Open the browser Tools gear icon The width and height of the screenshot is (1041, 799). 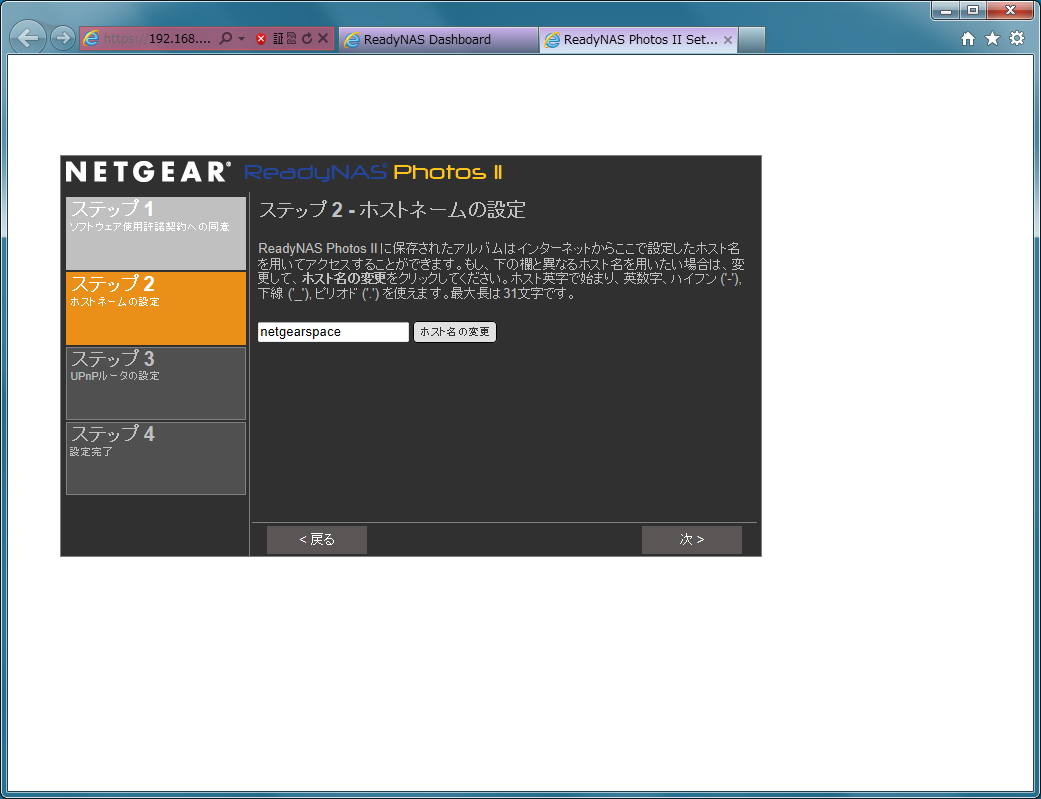click(x=1016, y=39)
